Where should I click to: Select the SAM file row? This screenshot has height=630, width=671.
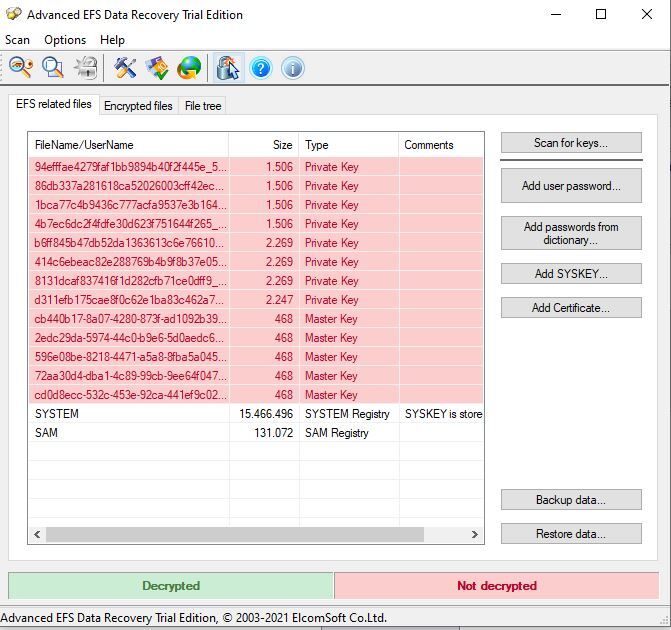tap(256, 432)
